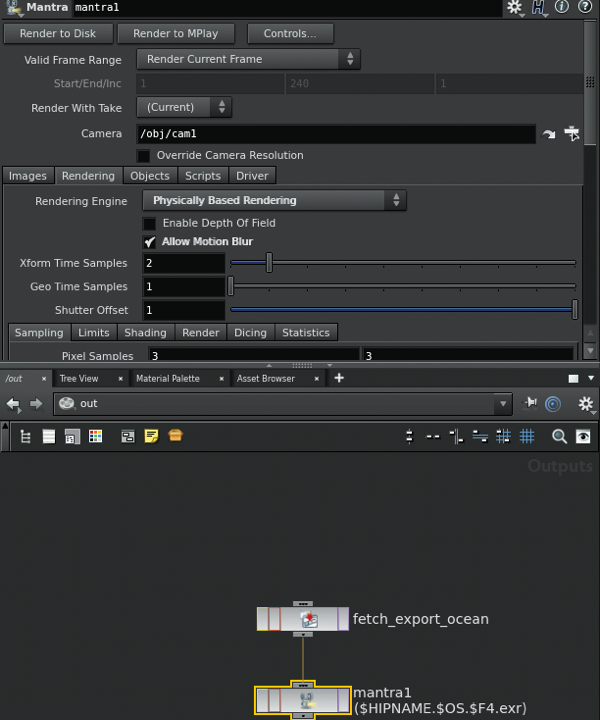Open the network path dropdown arrow
The image size is (600, 720).
(x=503, y=404)
